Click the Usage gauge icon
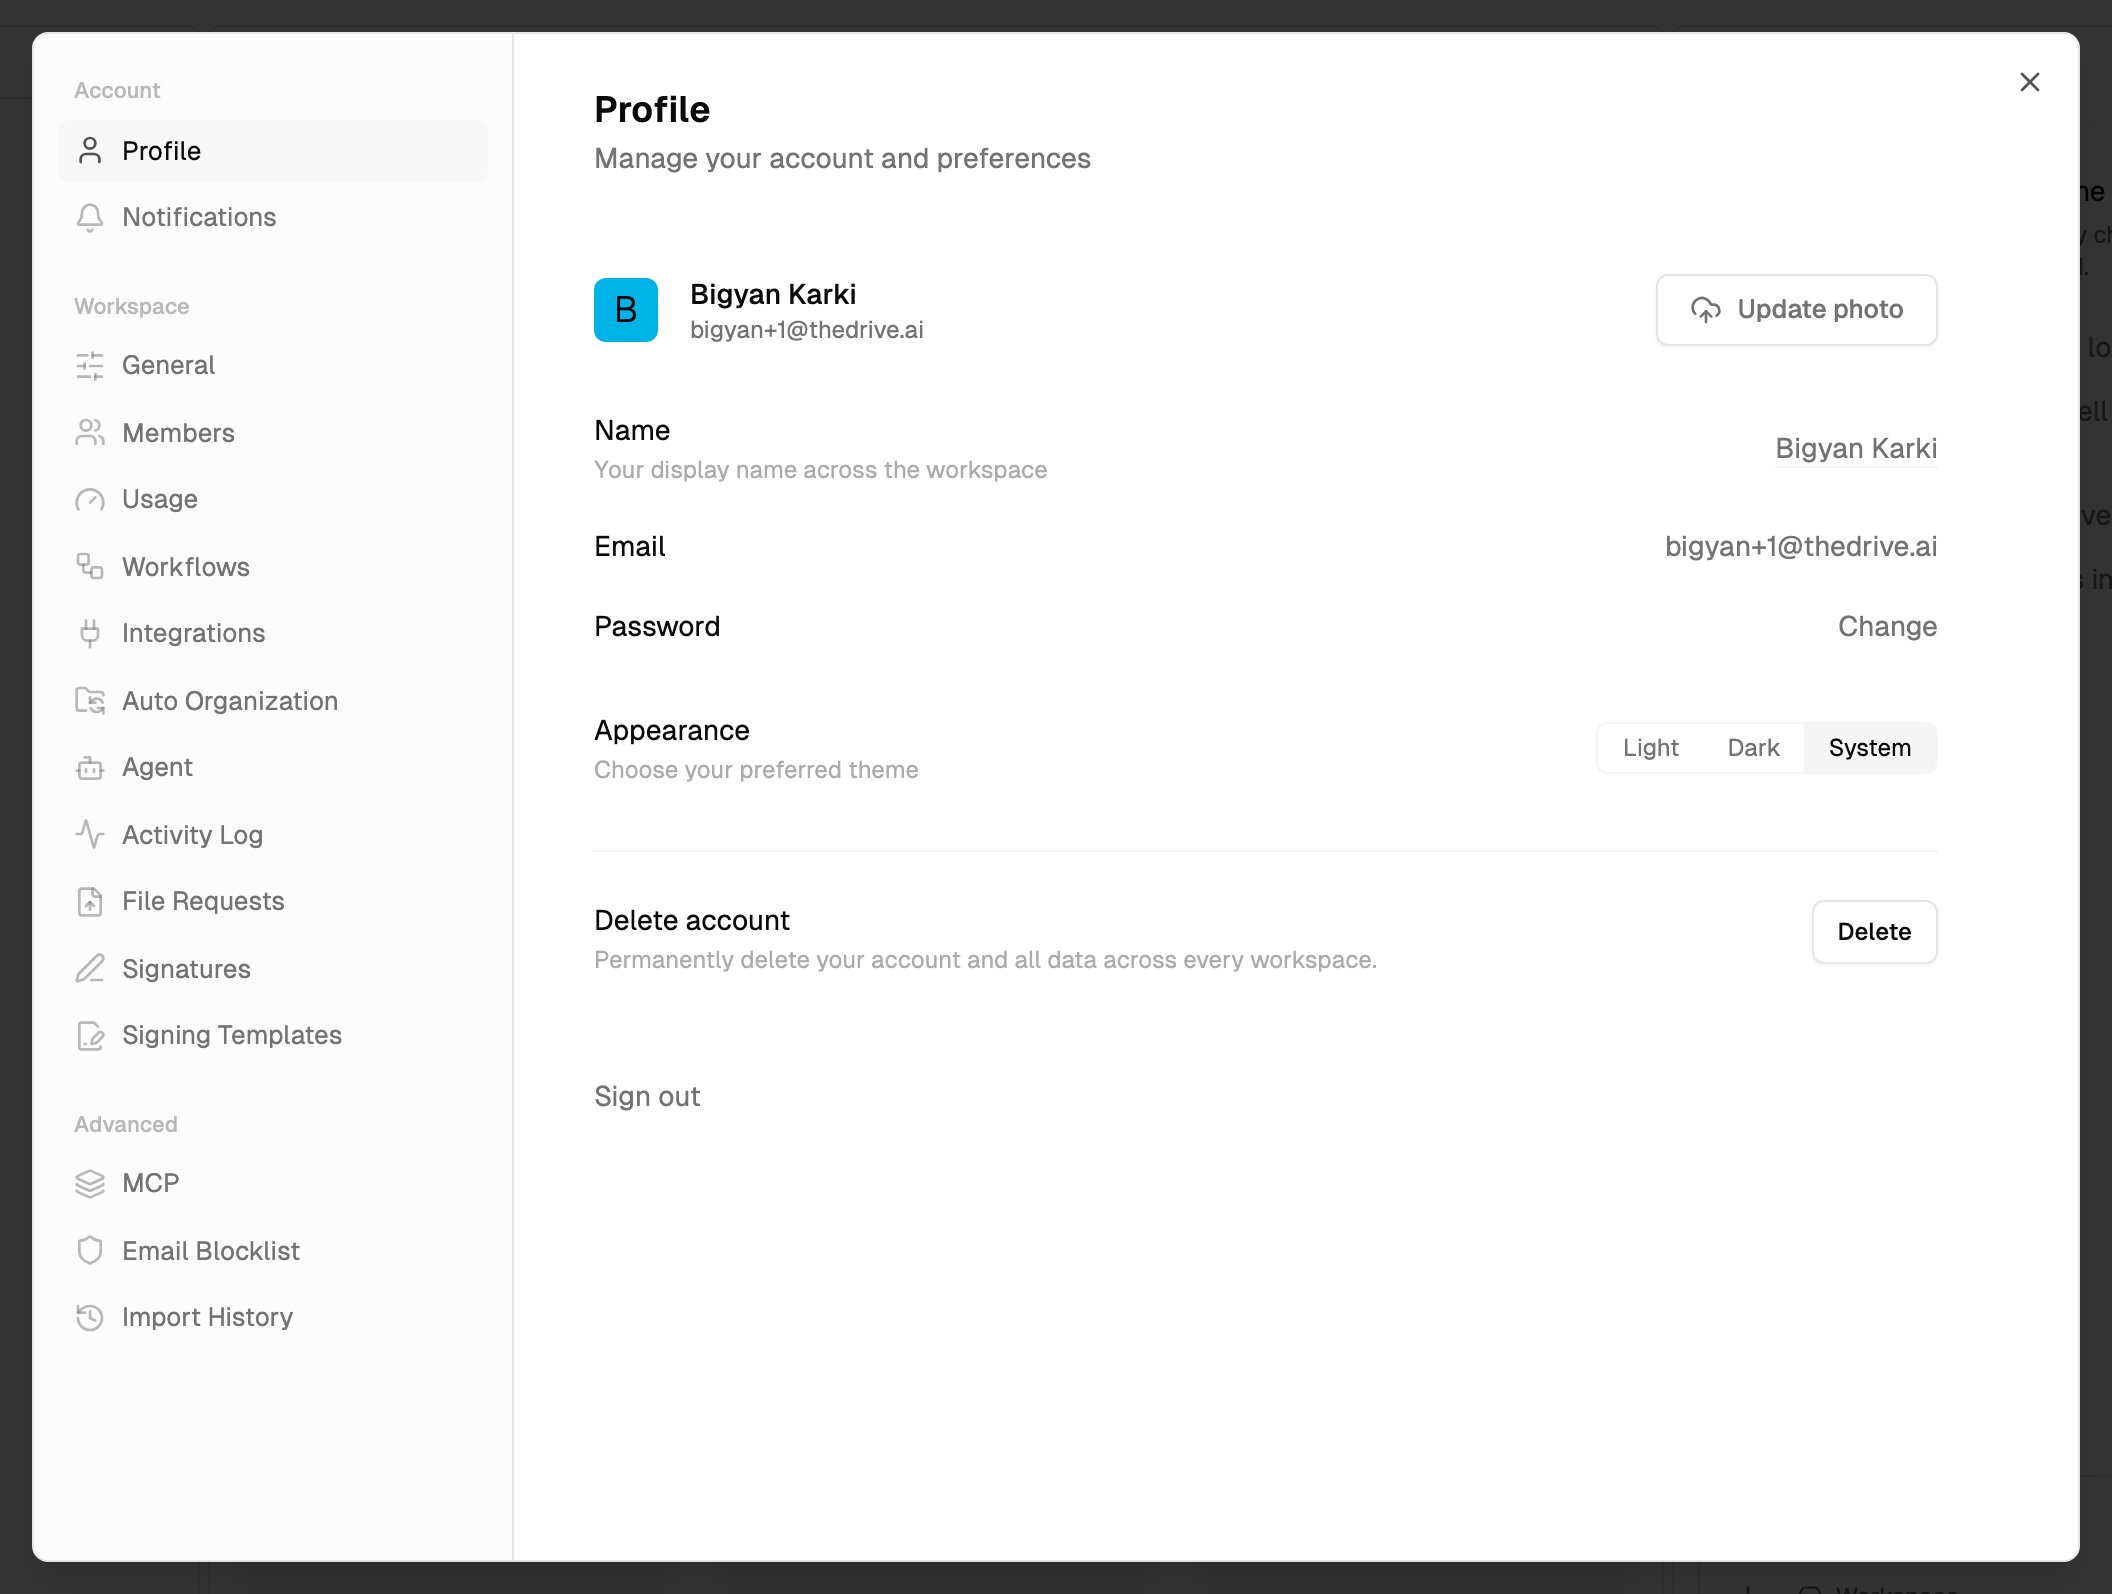2112x1594 pixels. [x=90, y=499]
